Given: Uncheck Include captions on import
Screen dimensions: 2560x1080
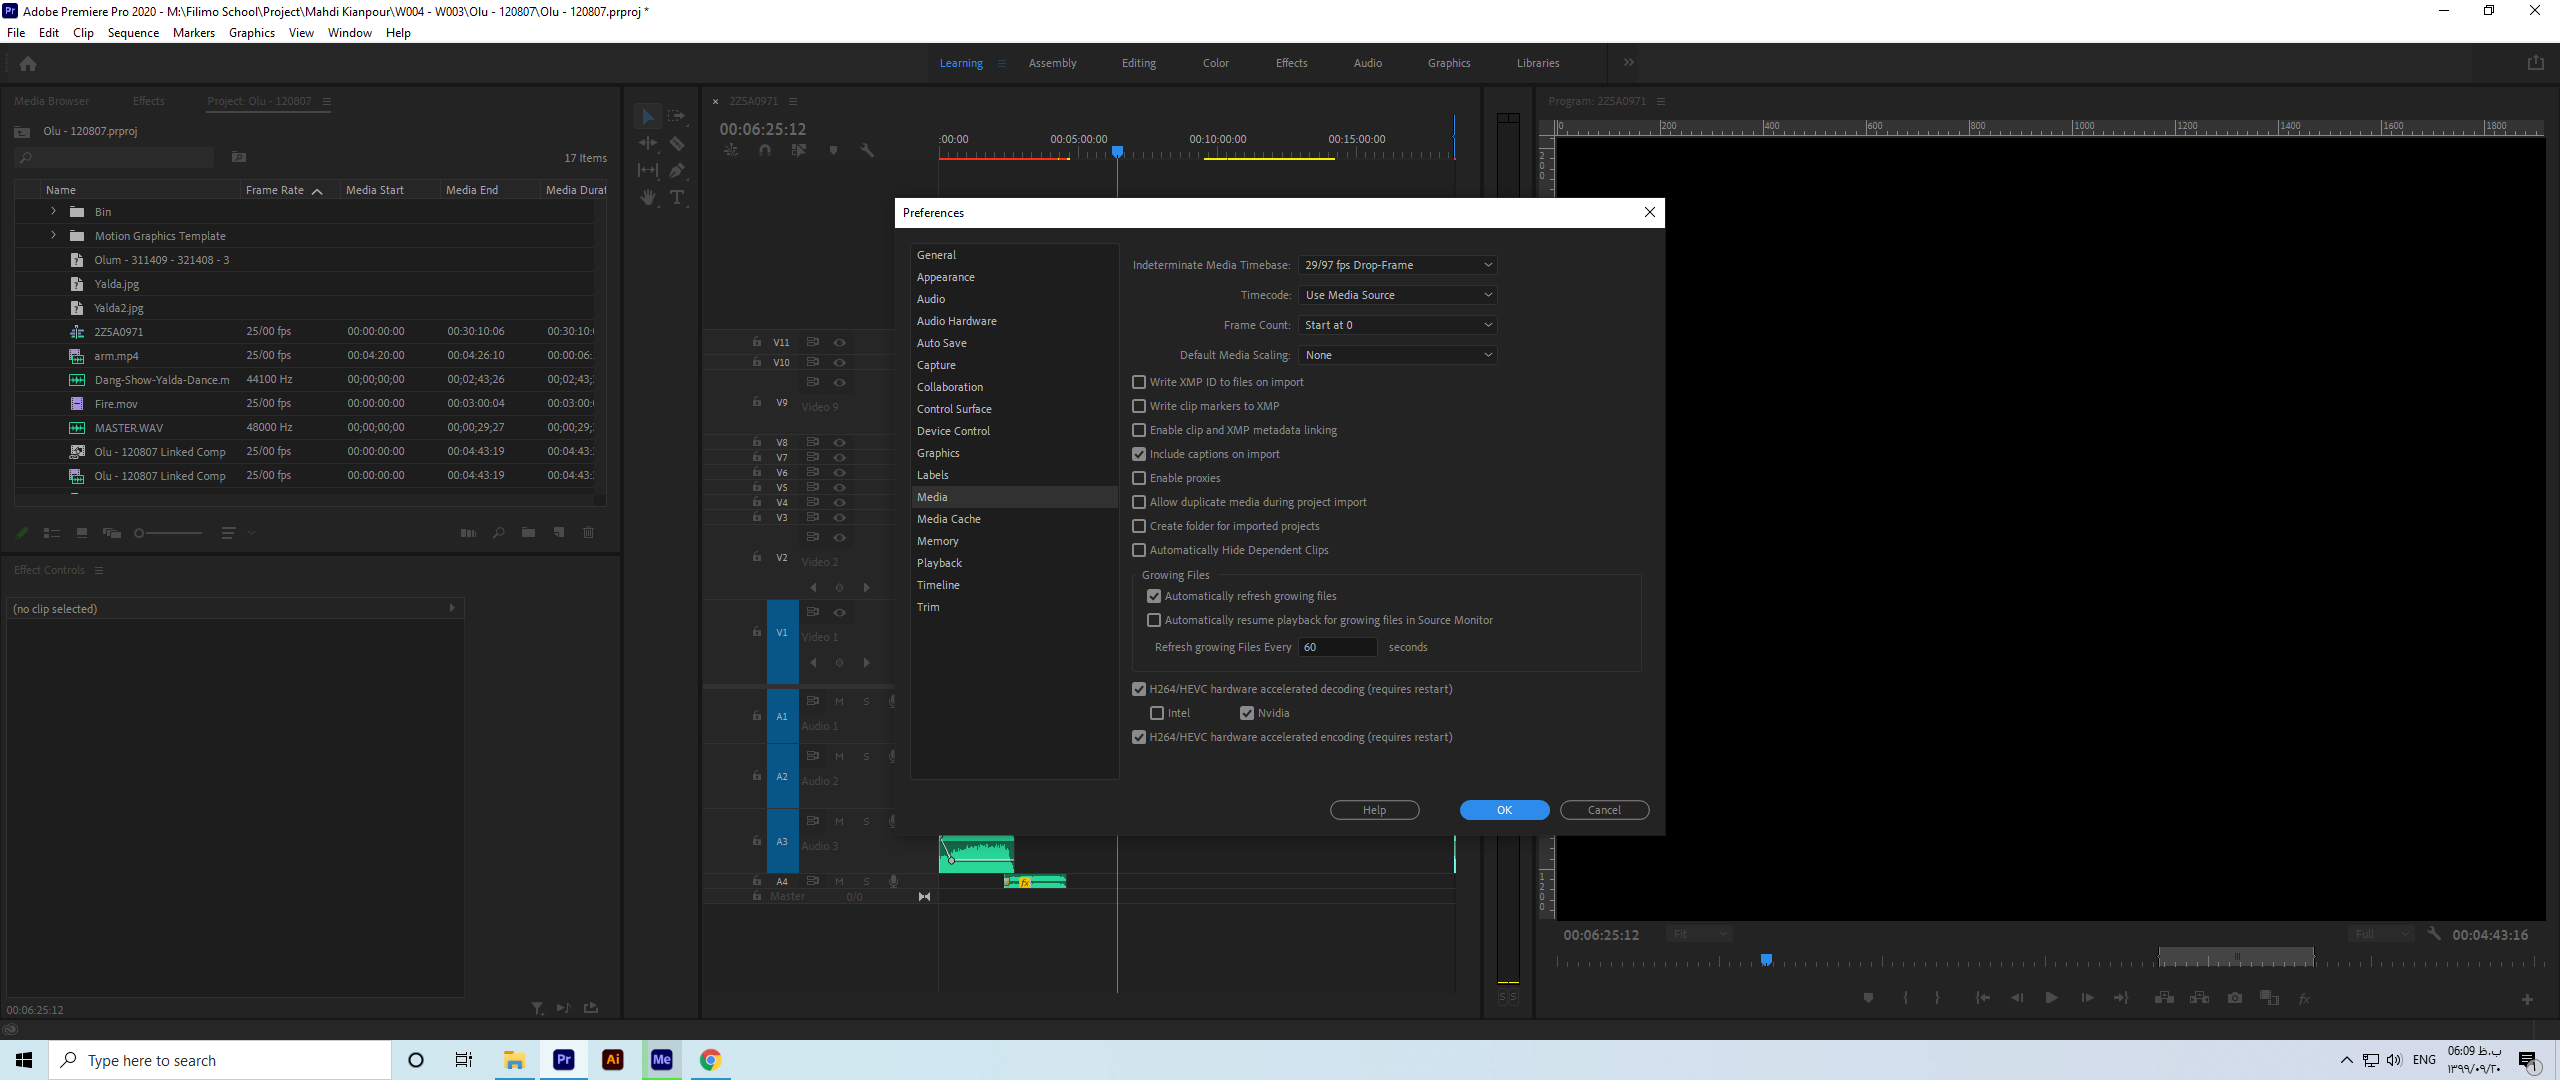Looking at the screenshot, I should point(1139,453).
